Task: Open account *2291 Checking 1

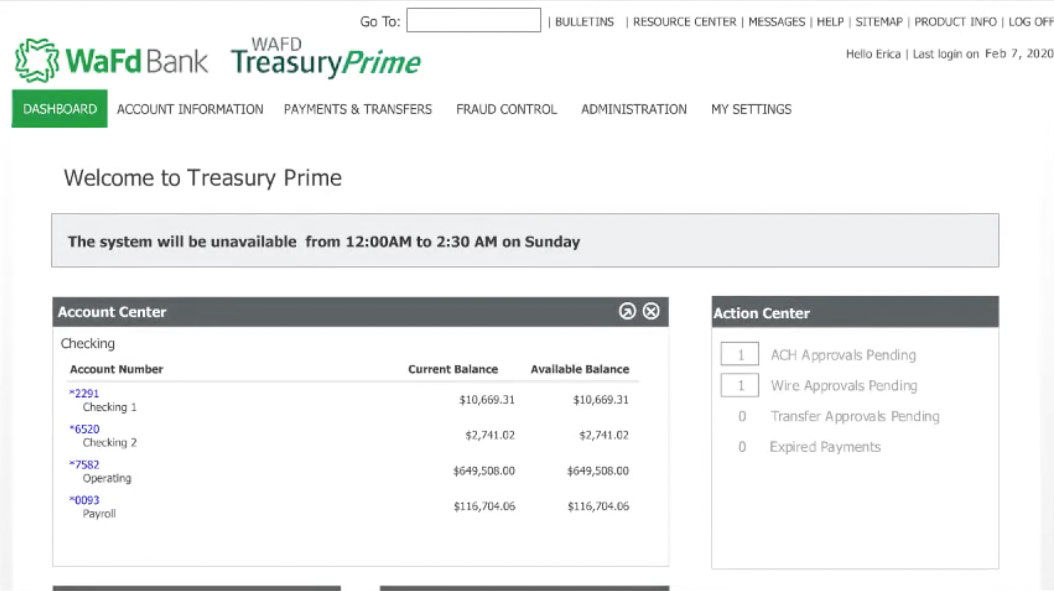Action: point(84,393)
